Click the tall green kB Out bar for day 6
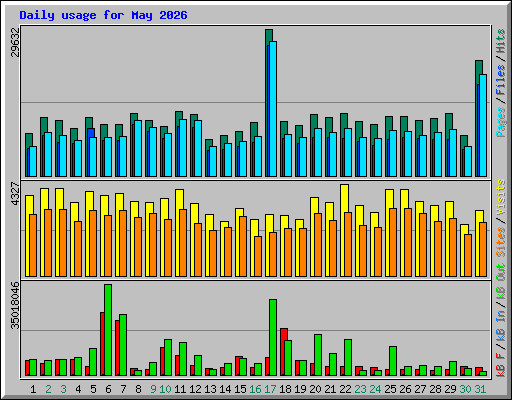This screenshot has height=400, width=512. 108,330
